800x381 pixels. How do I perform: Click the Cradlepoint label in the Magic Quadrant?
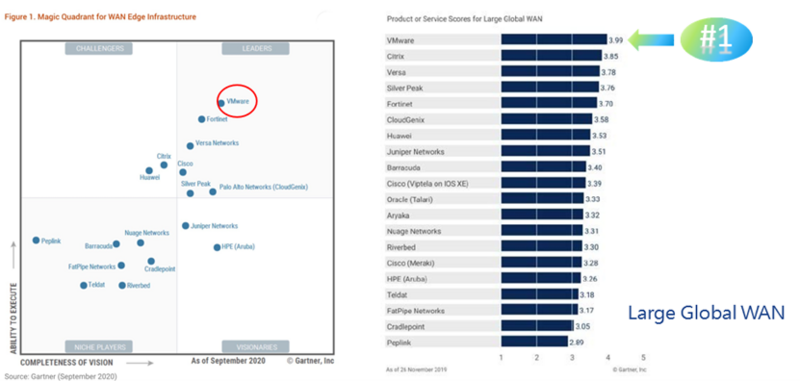[x=160, y=269]
